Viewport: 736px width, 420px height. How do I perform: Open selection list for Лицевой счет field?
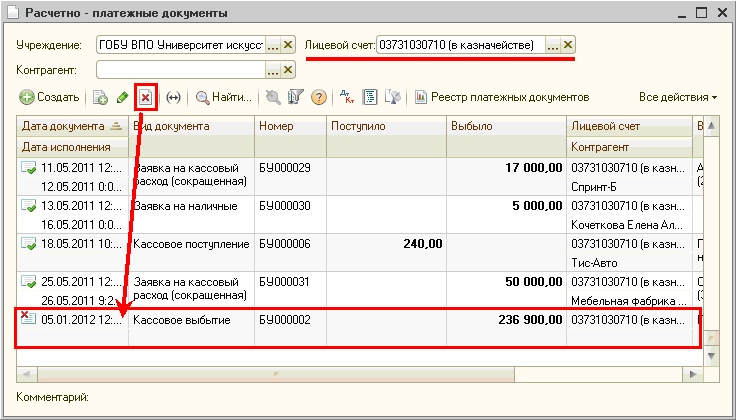(x=552, y=45)
